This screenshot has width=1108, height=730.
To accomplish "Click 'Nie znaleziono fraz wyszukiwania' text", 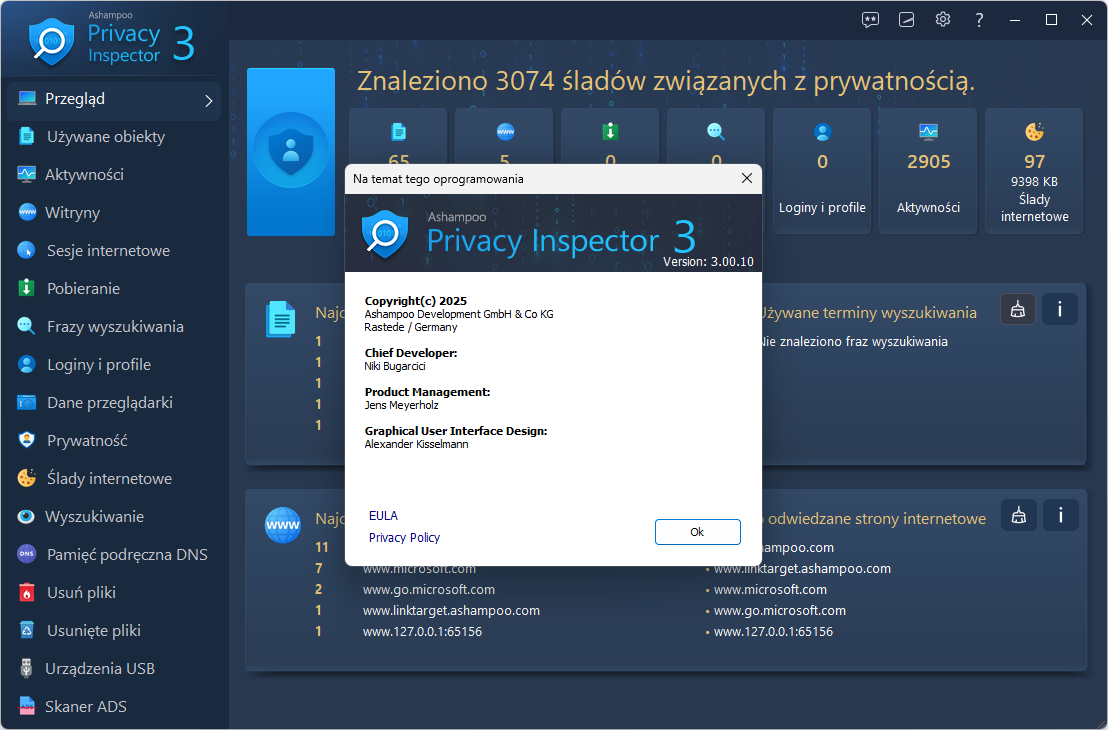I will pyautogui.click(x=855, y=341).
